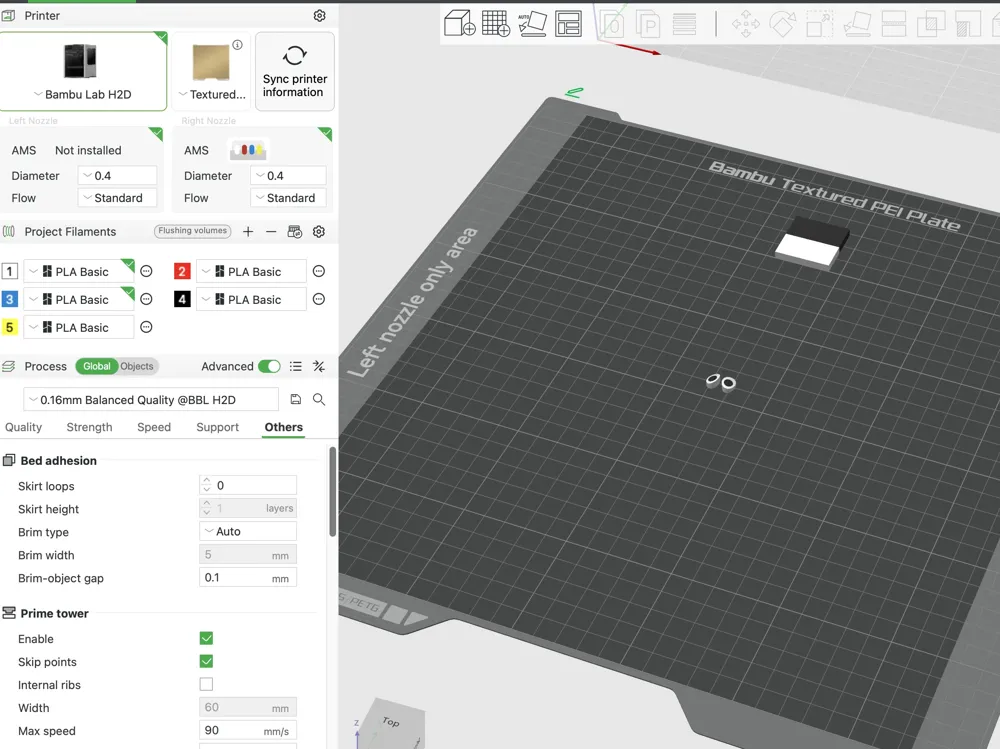This screenshot has width=1000, height=749.
Task: Select the Rotate tool
Action: click(x=783, y=25)
